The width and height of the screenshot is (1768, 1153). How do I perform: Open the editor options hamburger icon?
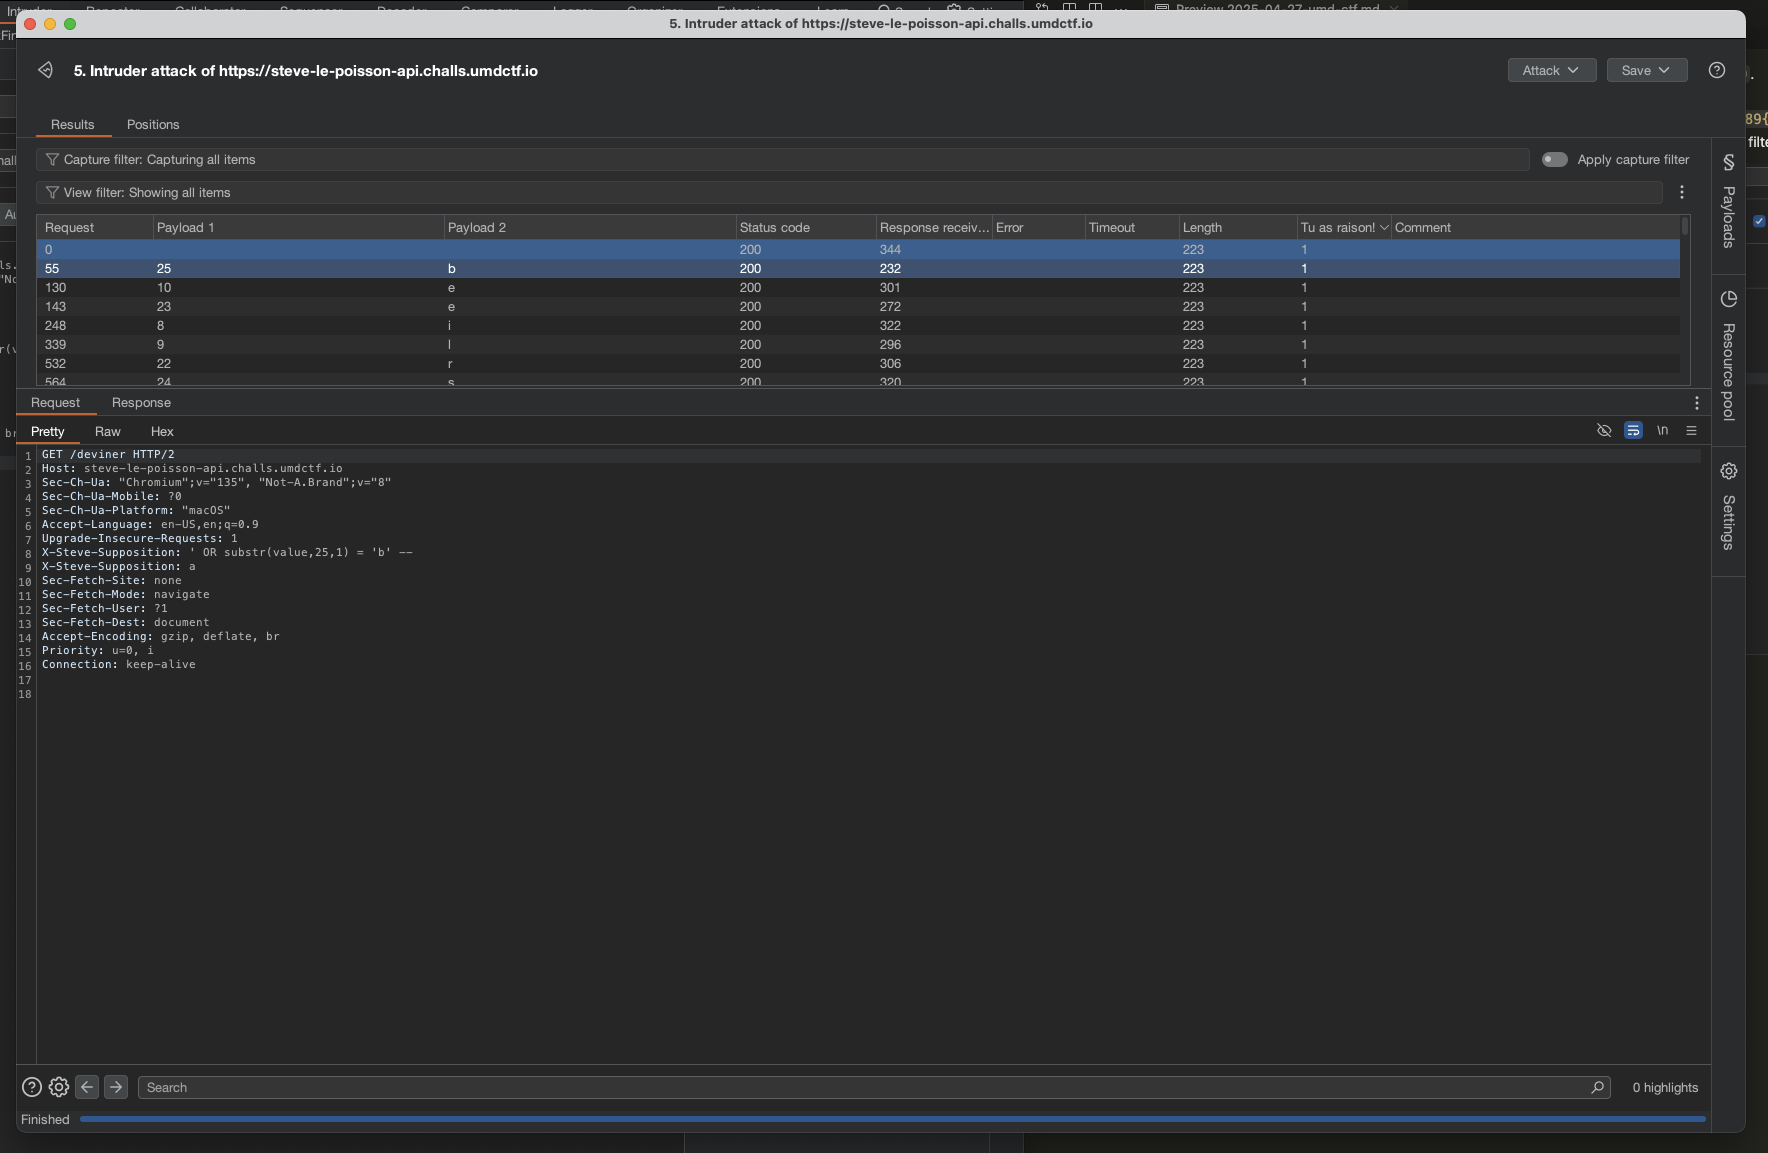[x=1692, y=431]
